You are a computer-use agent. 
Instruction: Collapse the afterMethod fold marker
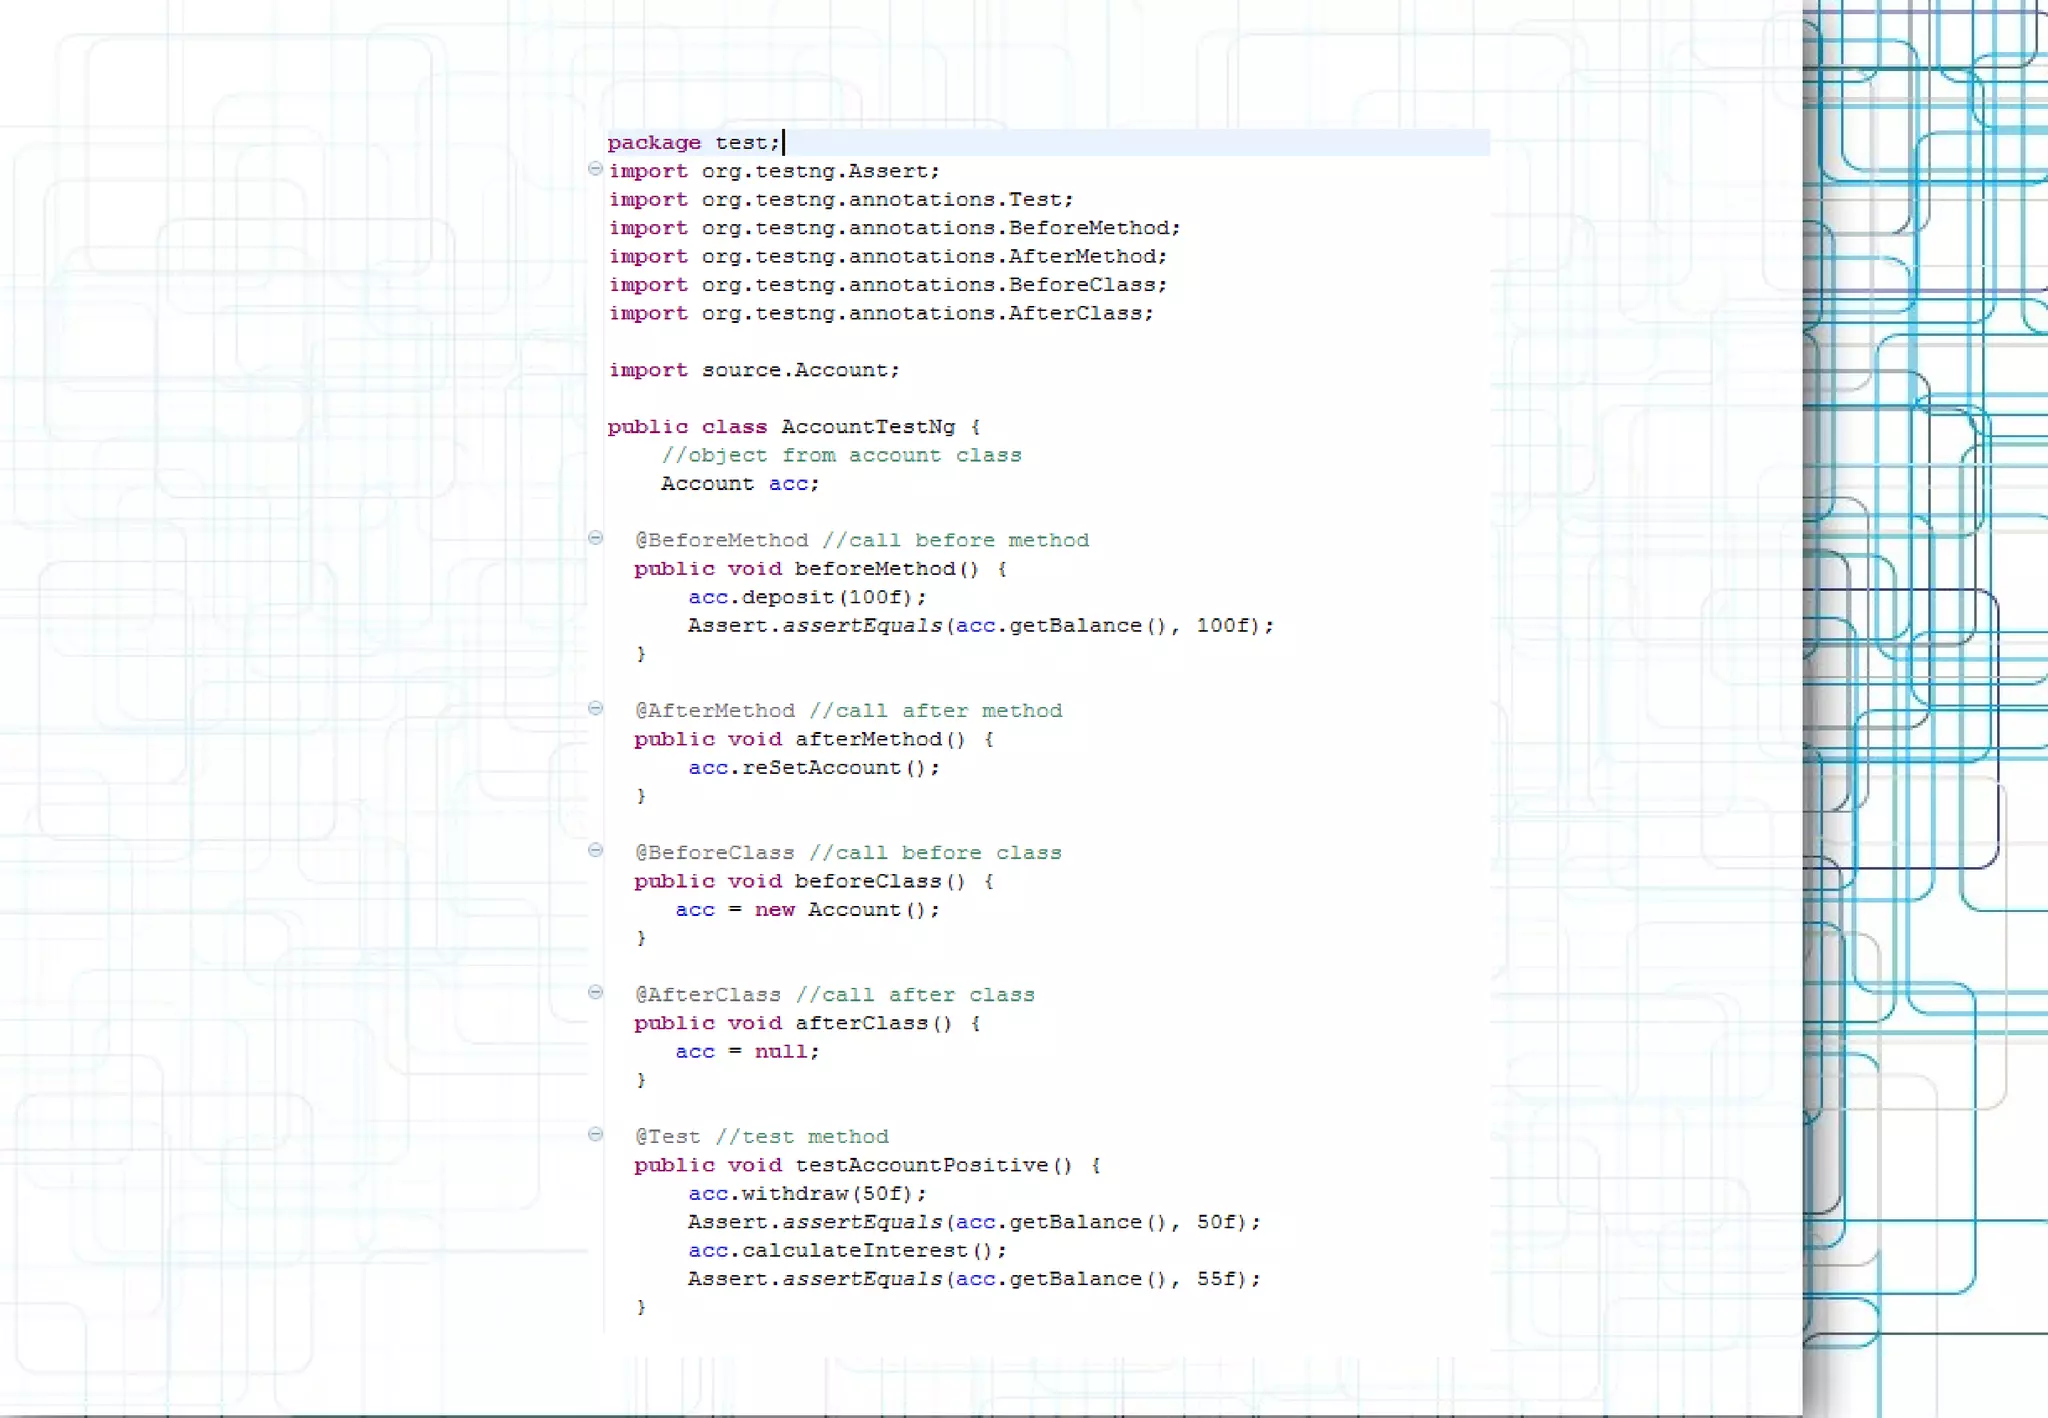(x=595, y=708)
